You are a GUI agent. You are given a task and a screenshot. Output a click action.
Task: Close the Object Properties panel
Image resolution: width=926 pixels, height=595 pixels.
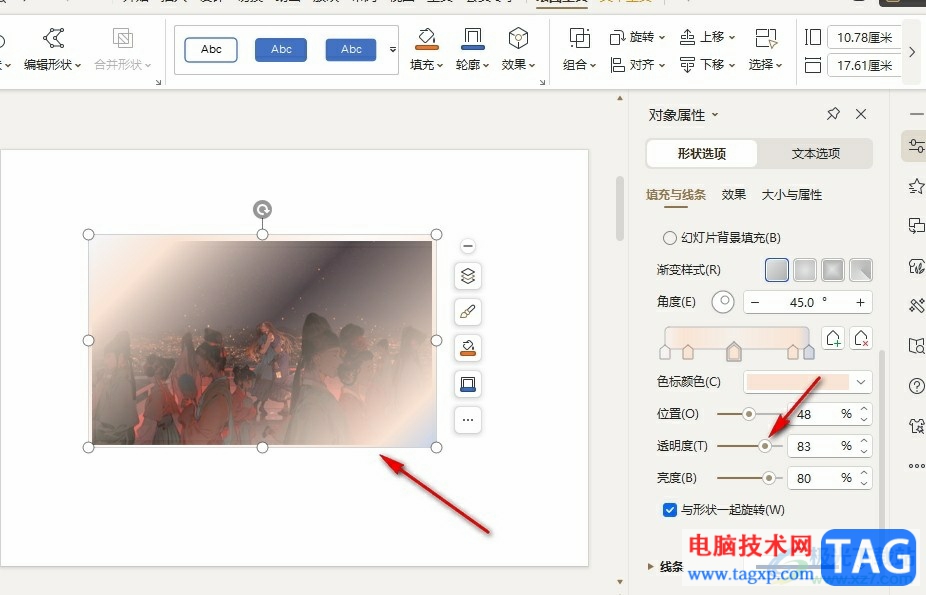[x=861, y=114]
